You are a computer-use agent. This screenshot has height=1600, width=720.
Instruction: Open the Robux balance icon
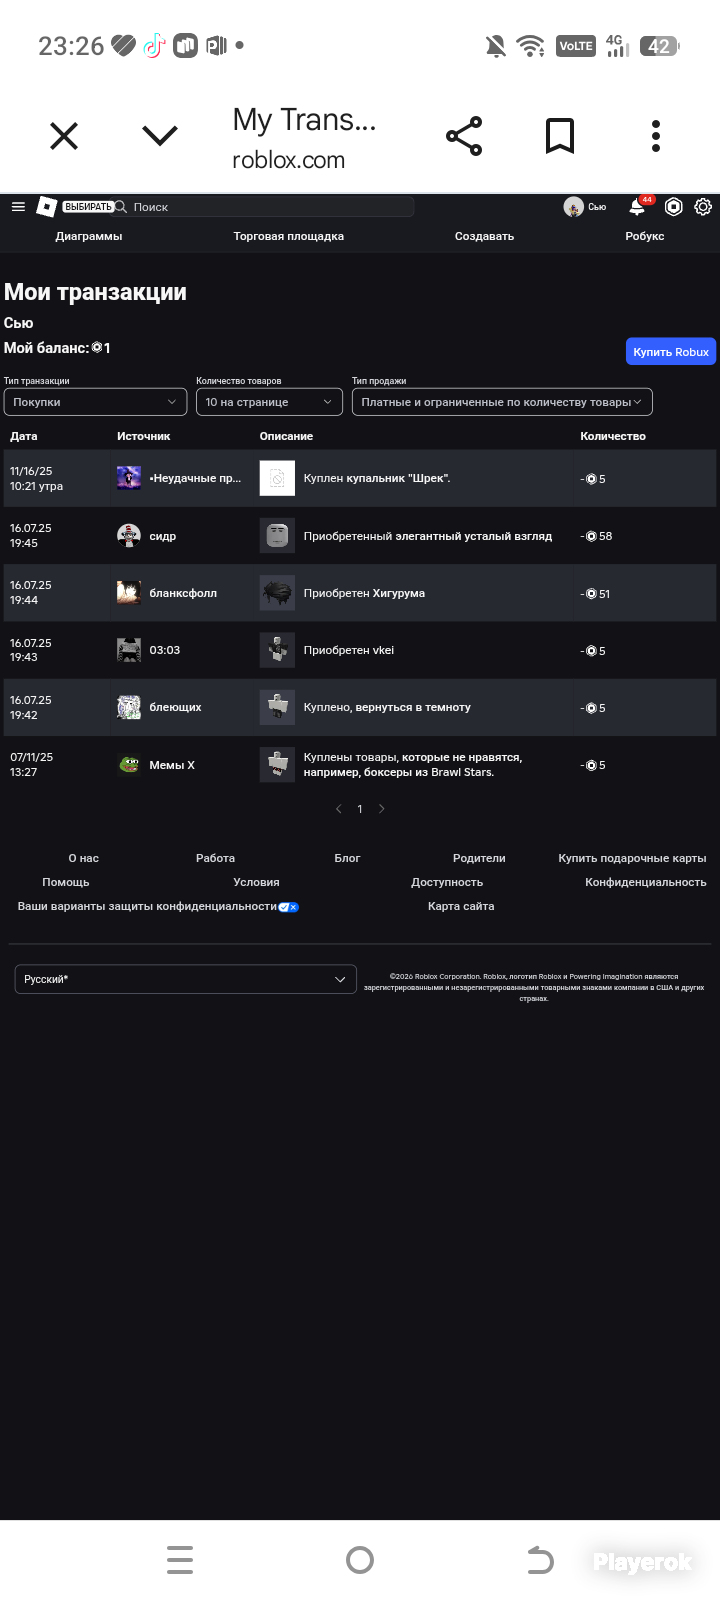point(674,207)
